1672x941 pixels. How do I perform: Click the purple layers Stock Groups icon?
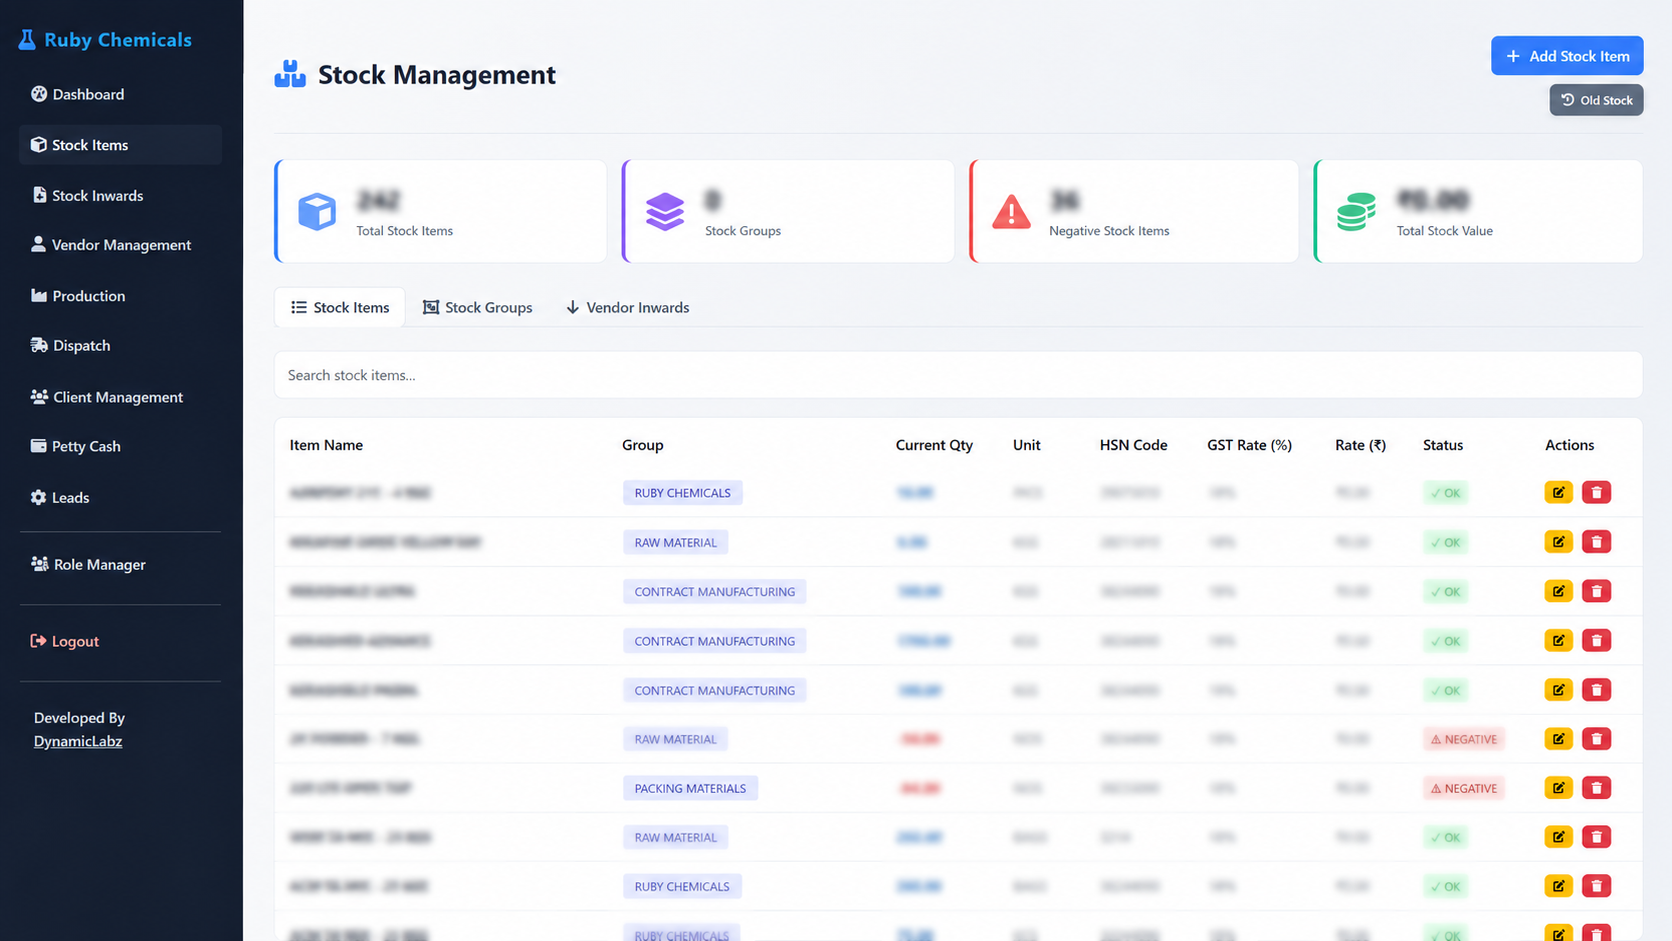click(665, 212)
